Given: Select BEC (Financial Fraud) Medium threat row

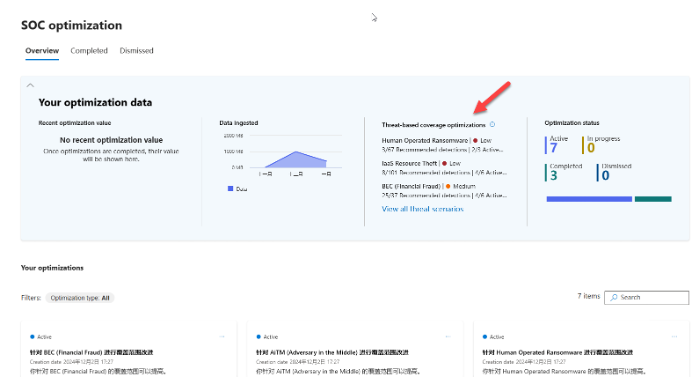Looking at the screenshot, I should click(444, 191).
